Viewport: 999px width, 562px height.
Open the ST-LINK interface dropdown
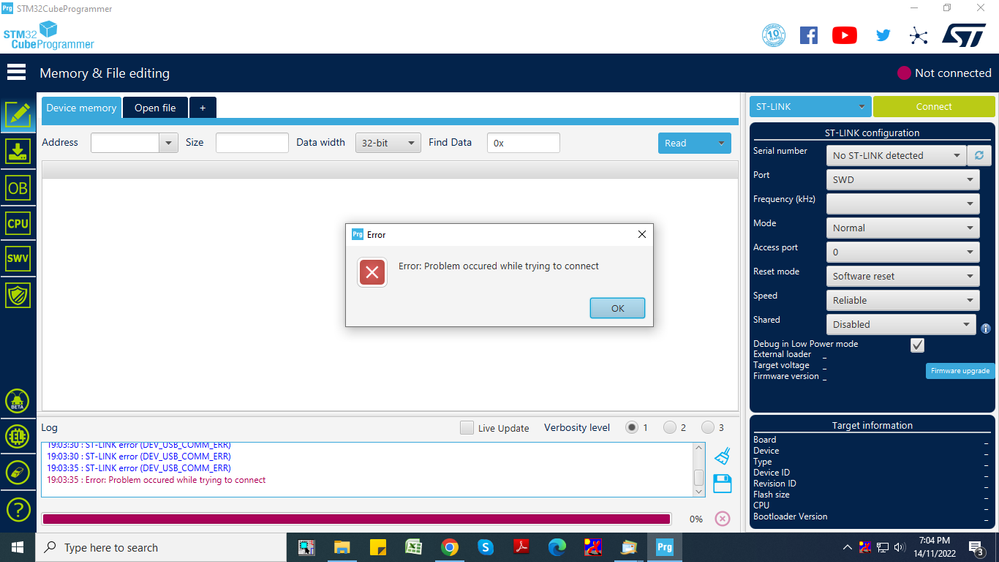tap(810, 106)
